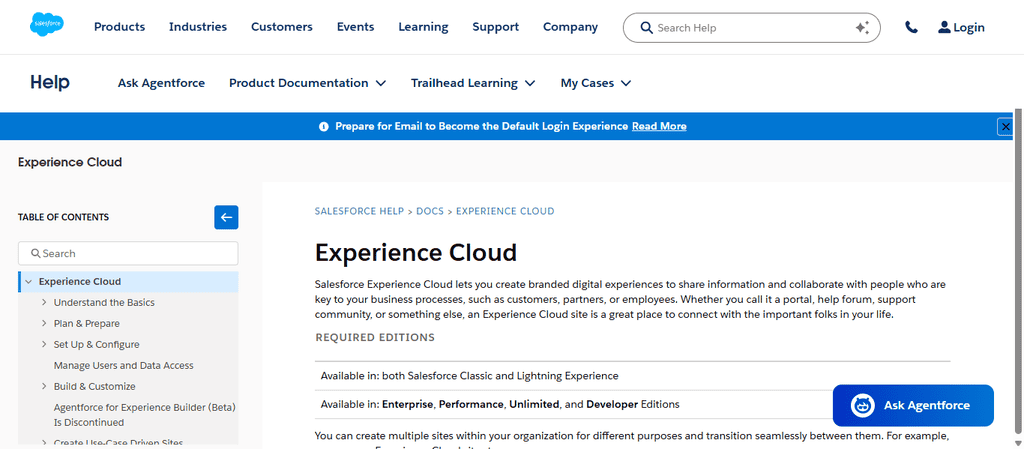Viewport: 1024px width, 449px height.
Task: Collapse the Experience Cloud tree node
Action: click(x=28, y=282)
